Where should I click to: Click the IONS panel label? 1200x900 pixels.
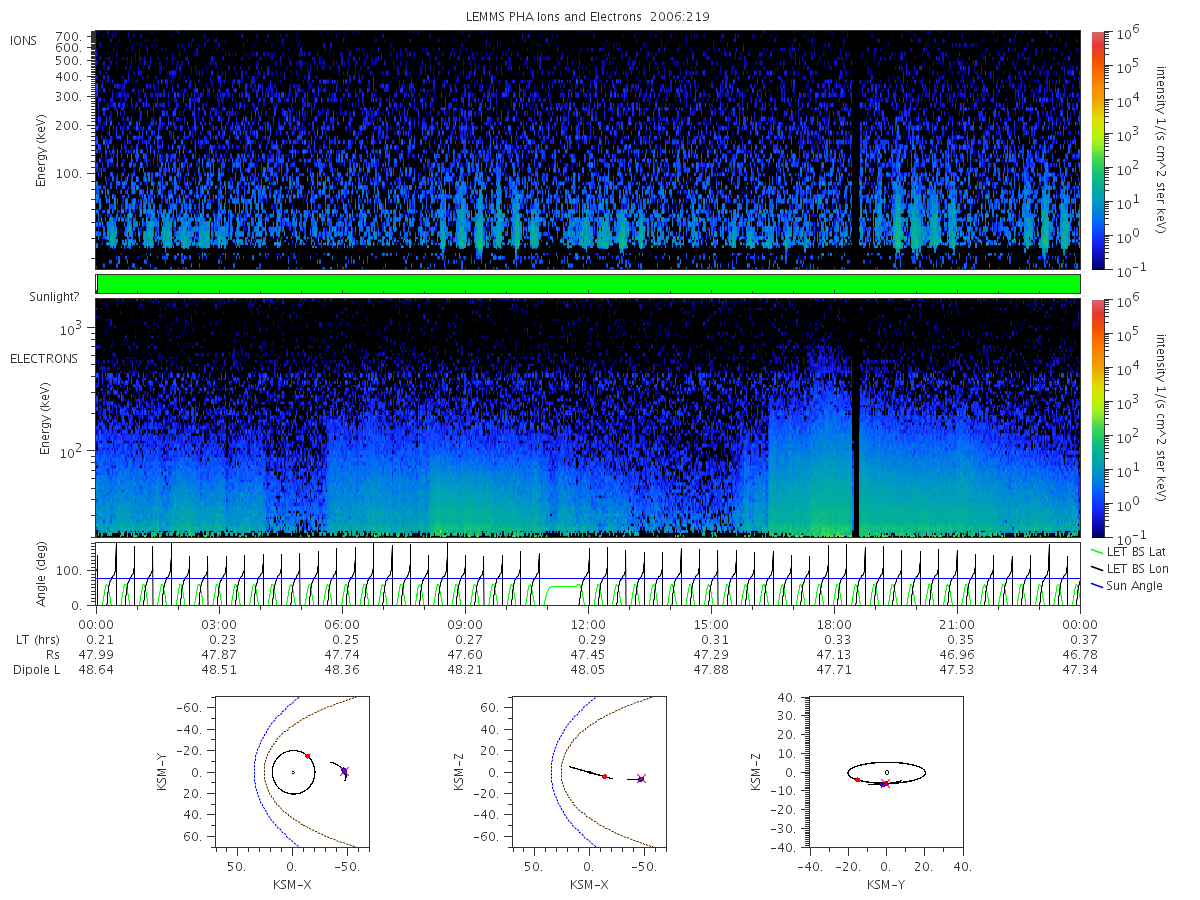pyautogui.click(x=23, y=40)
